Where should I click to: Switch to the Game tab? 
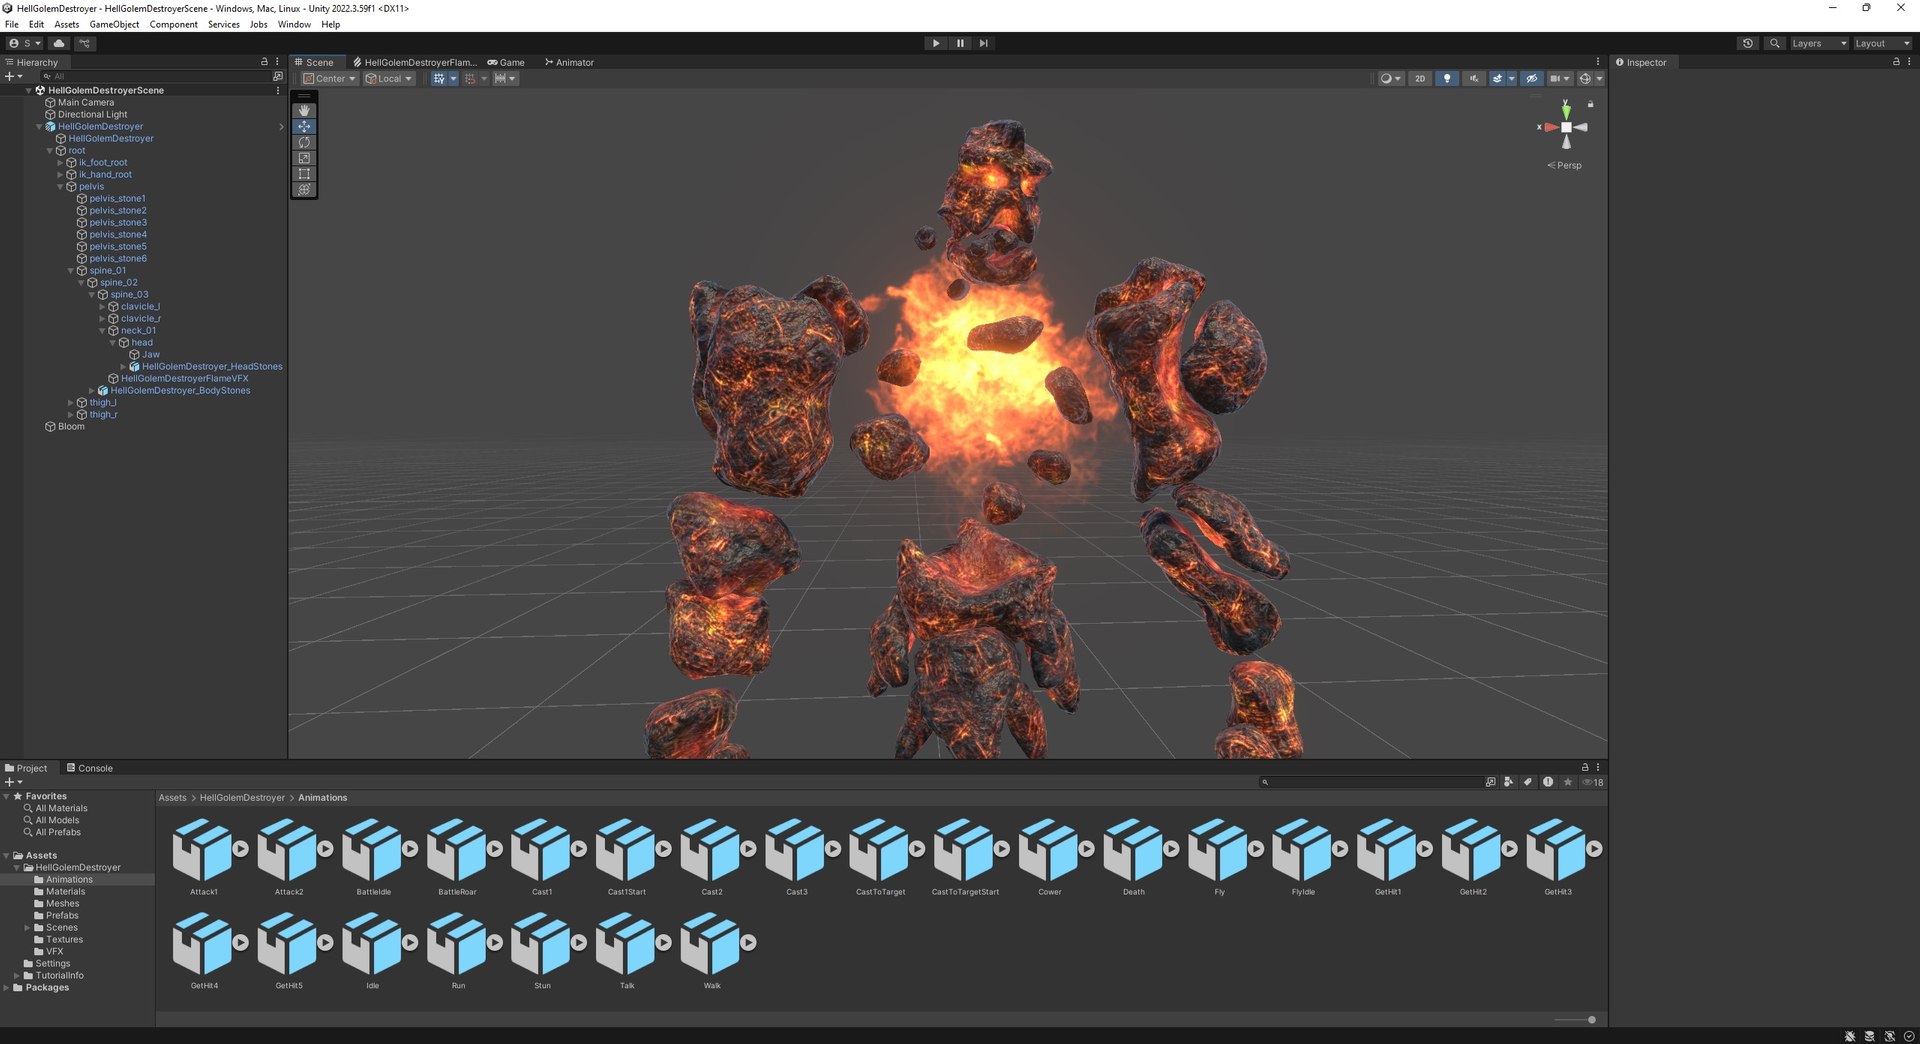point(506,62)
